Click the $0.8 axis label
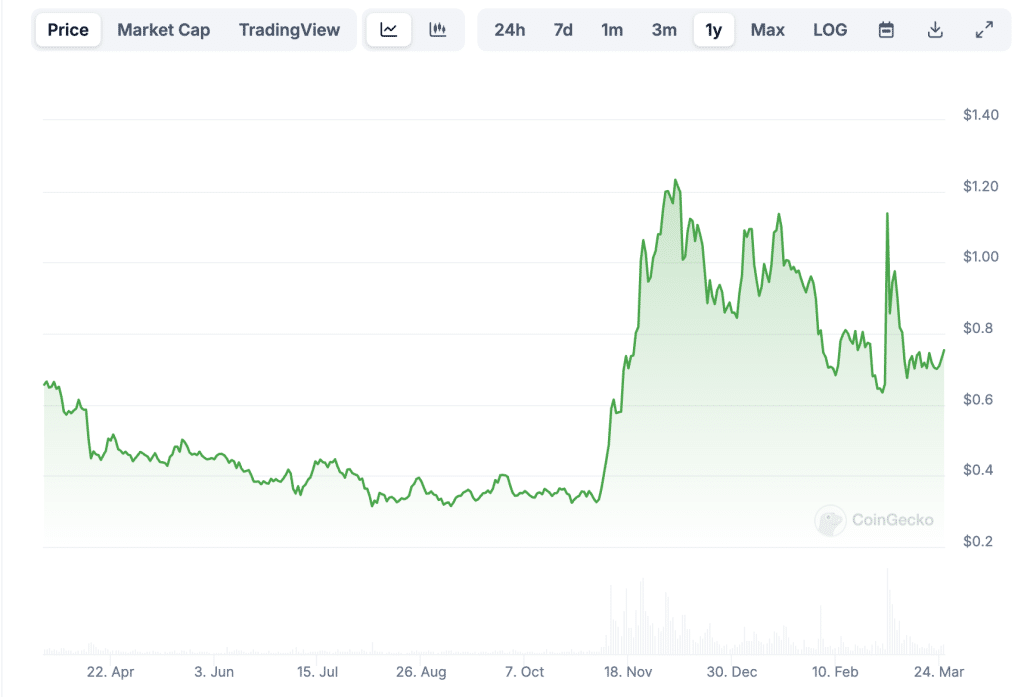Screen dimensions: 1024x697 click(978, 328)
